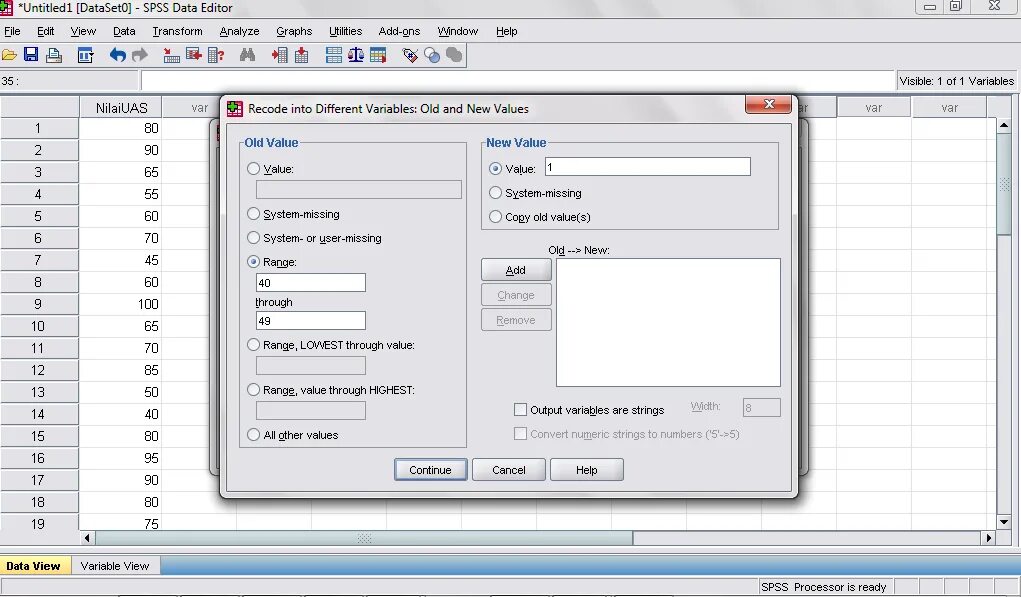1021x597 pixels.
Task: Select New Value 'Value' radio button
Action: pyautogui.click(x=495, y=169)
